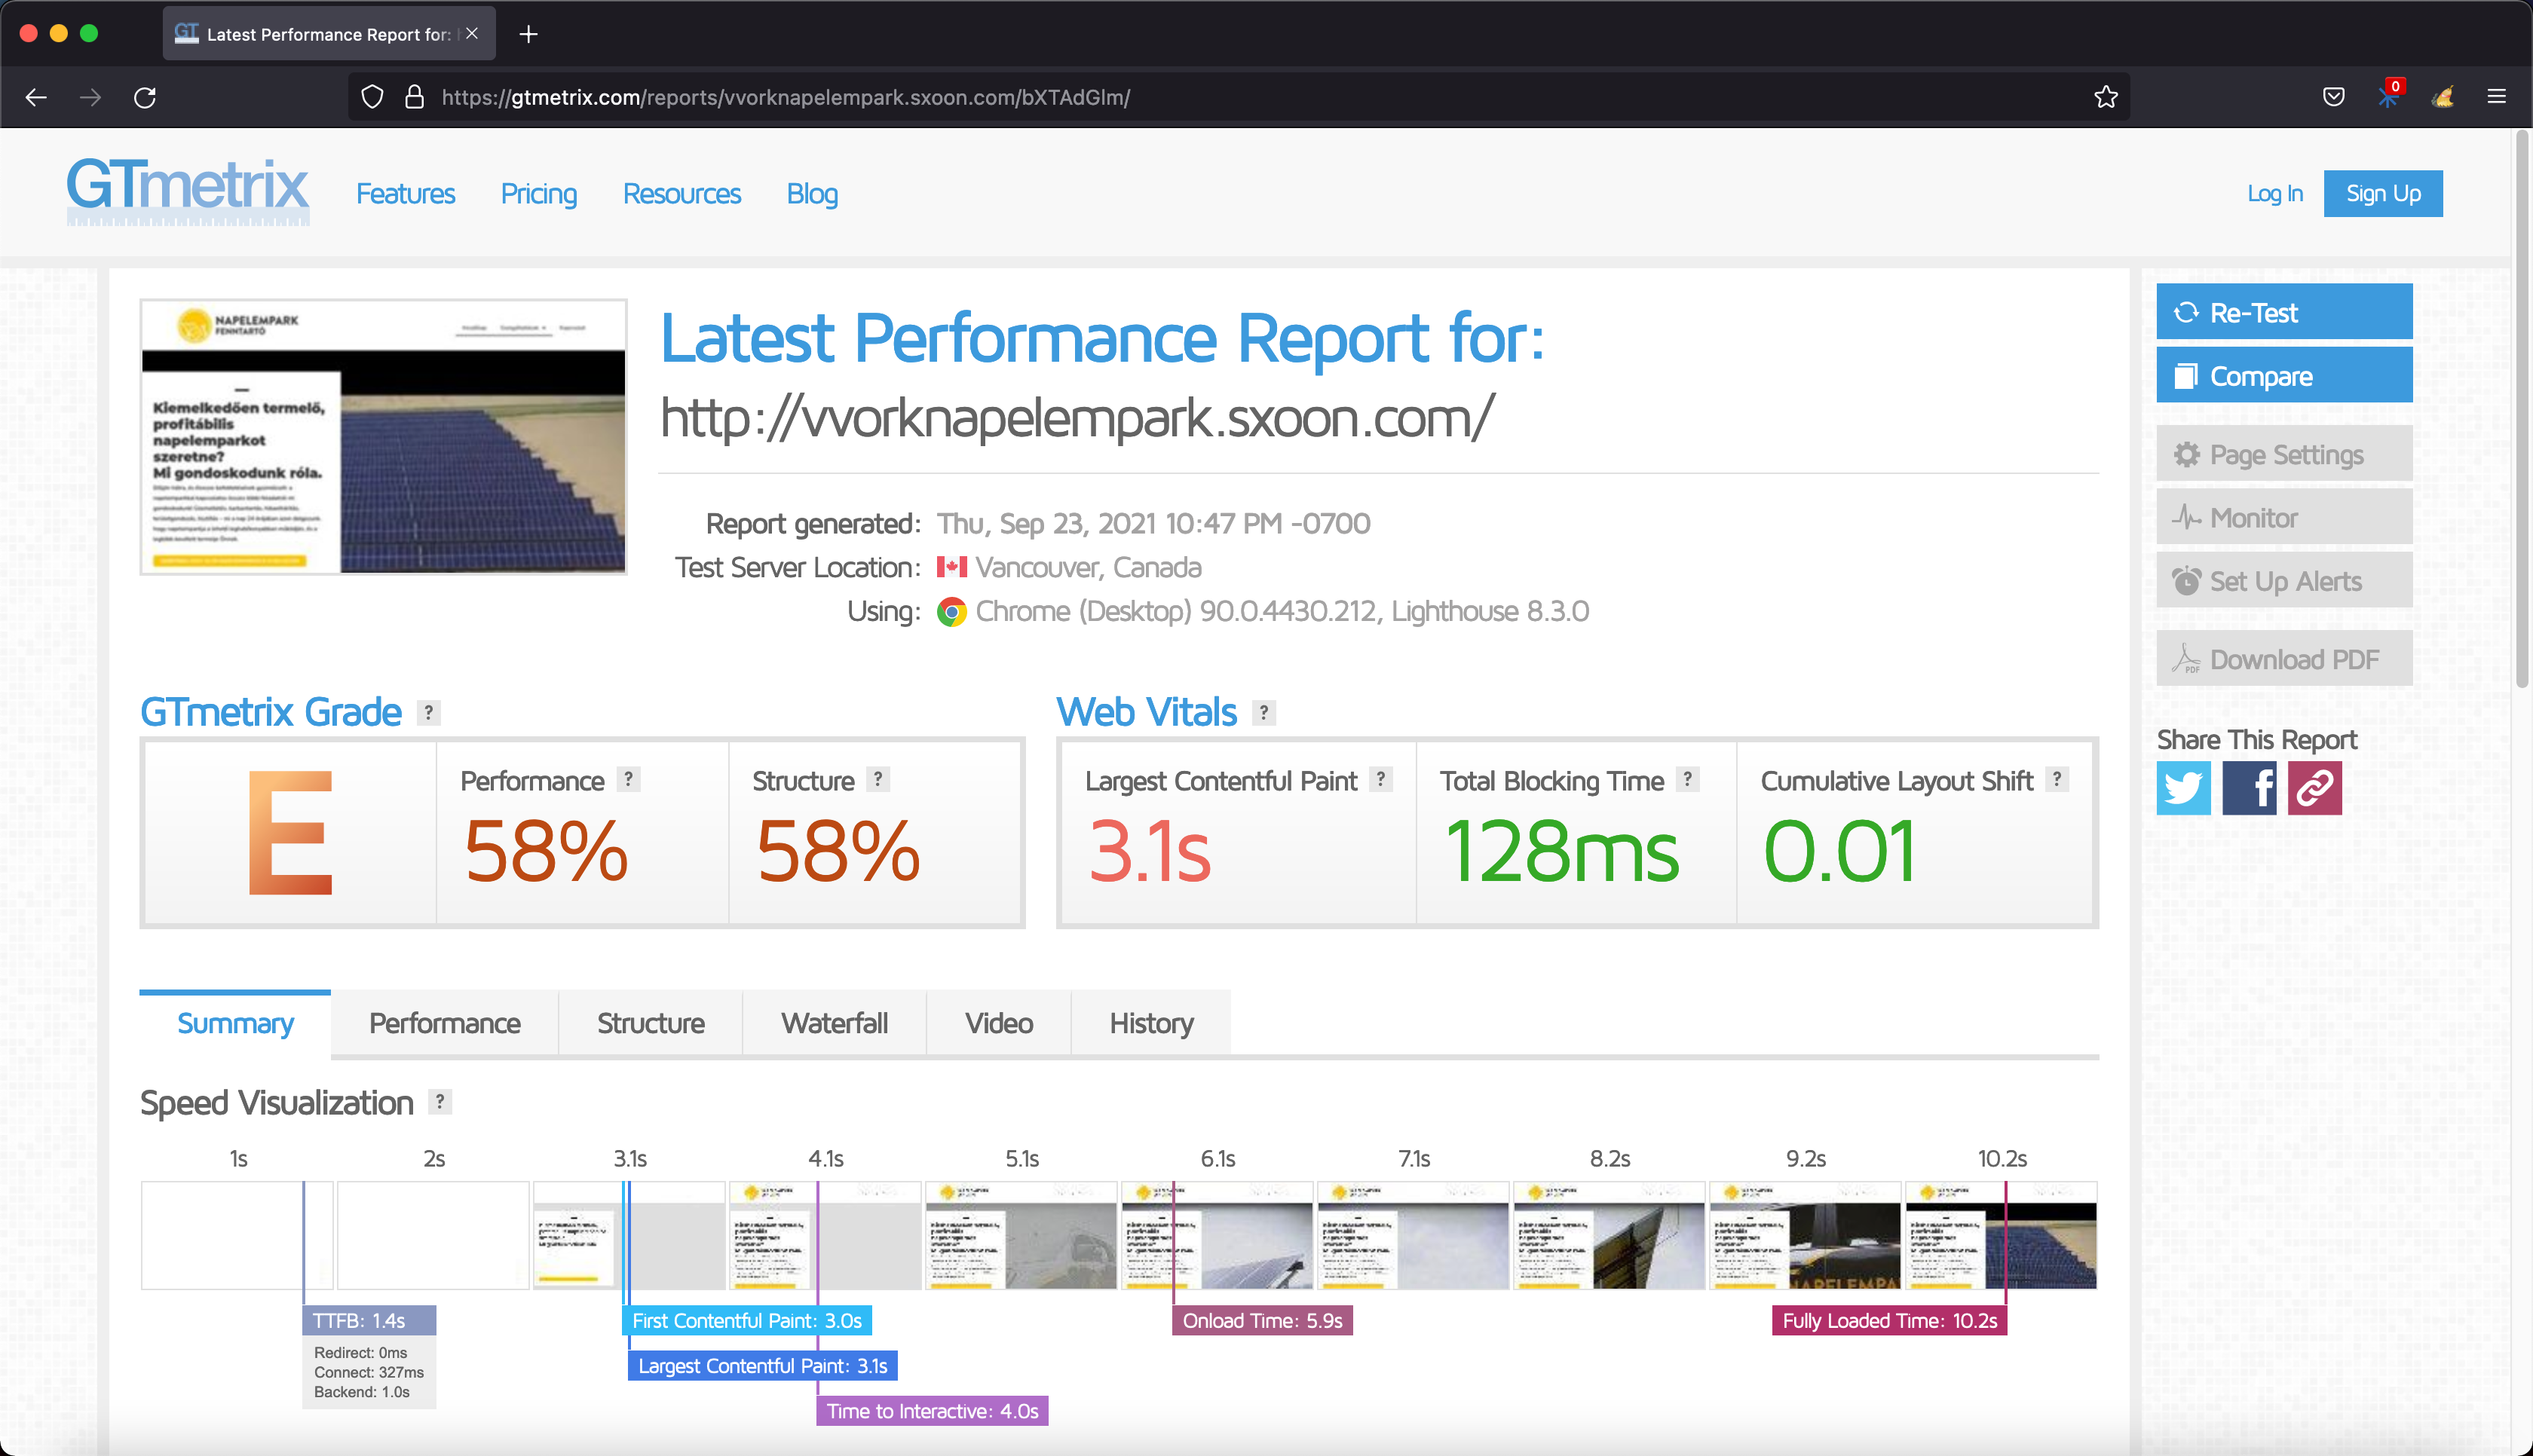Open help for GTmetrix Grade heading
Viewport: 2533px width, 1456px height.
(x=429, y=712)
